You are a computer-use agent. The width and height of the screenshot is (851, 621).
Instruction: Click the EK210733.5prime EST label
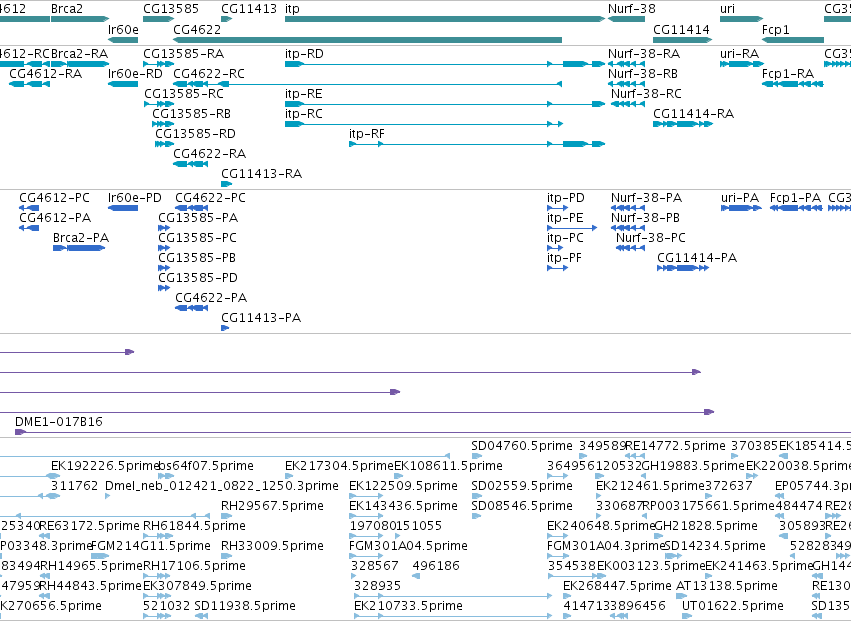click(x=408, y=606)
